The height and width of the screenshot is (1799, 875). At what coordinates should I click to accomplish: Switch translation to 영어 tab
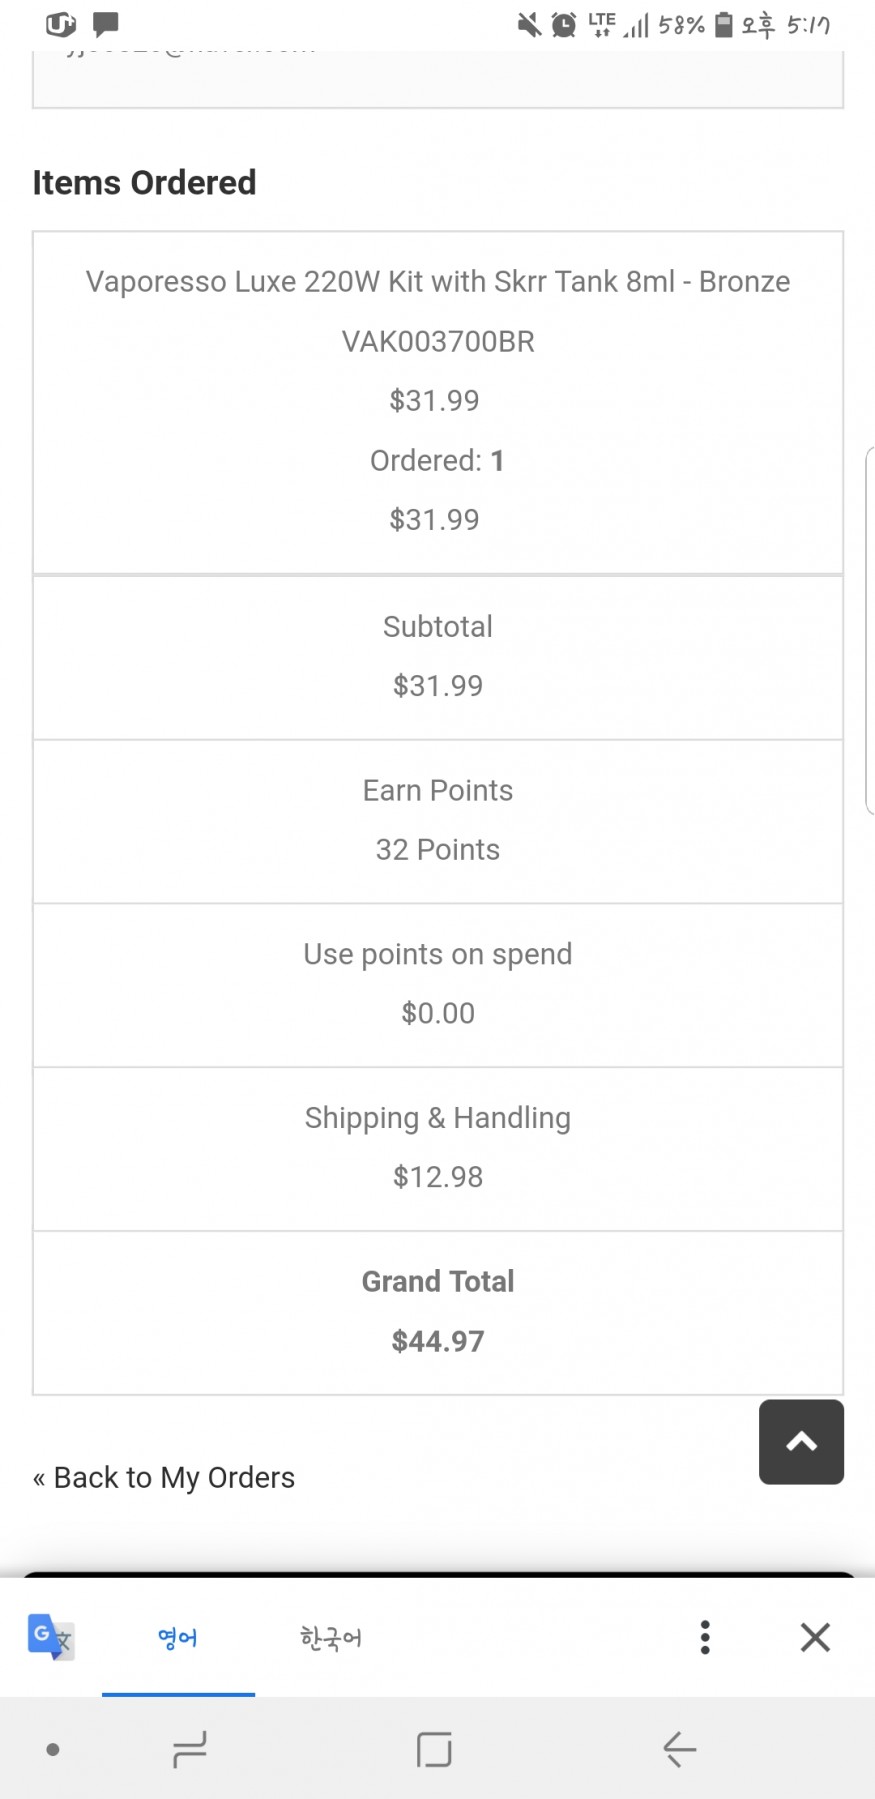coord(178,1638)
